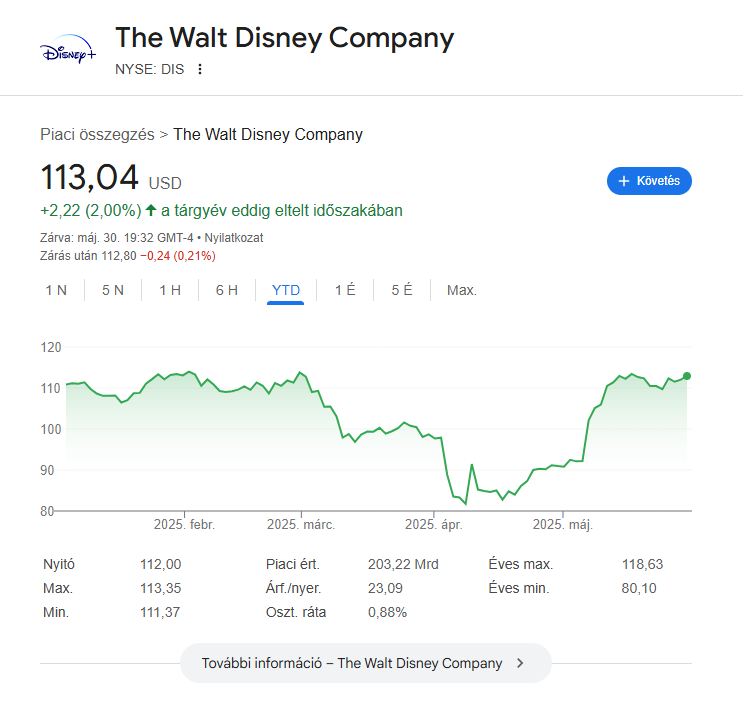Click the stock price 113,04

coord(90,177)
